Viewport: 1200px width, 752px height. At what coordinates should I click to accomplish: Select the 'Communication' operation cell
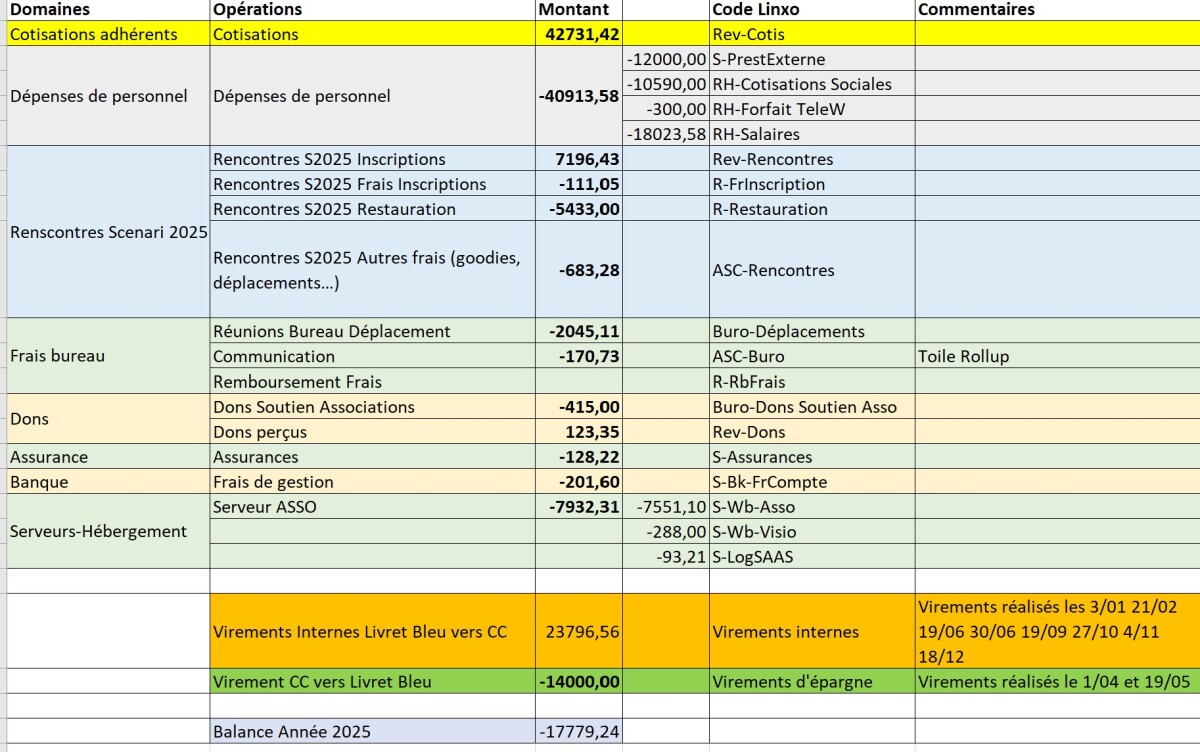point(372,356)
